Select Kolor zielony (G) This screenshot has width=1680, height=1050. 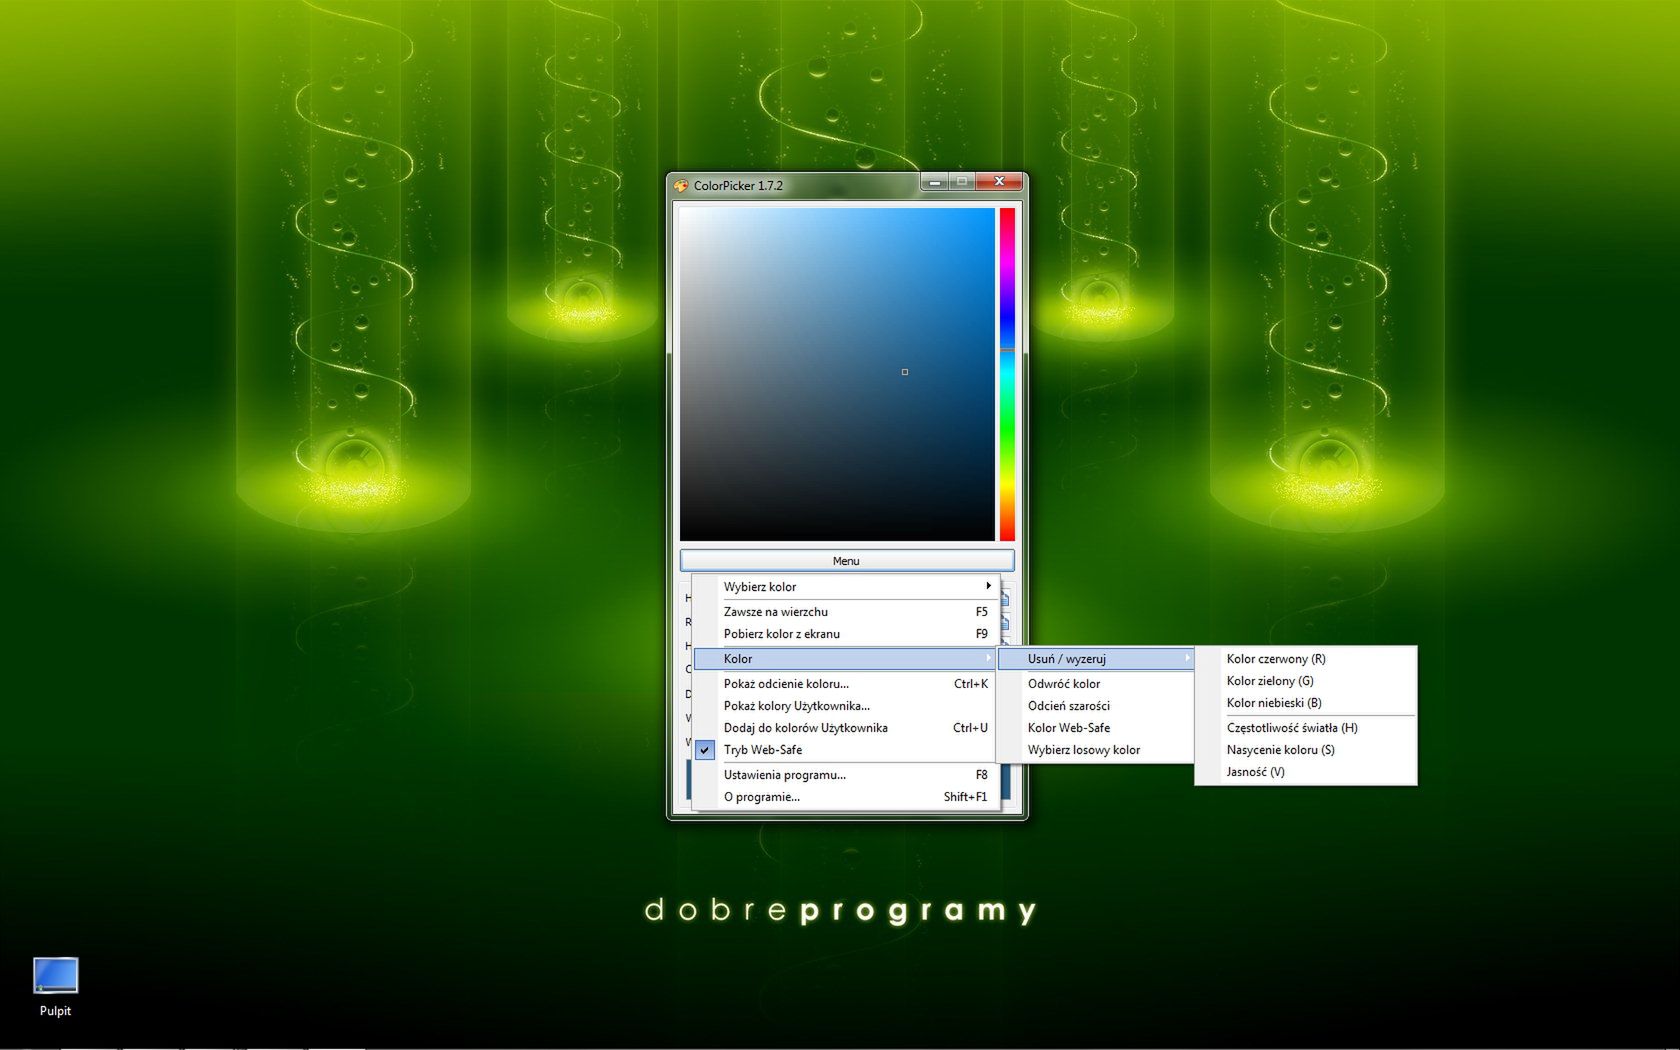point(1306,681)
